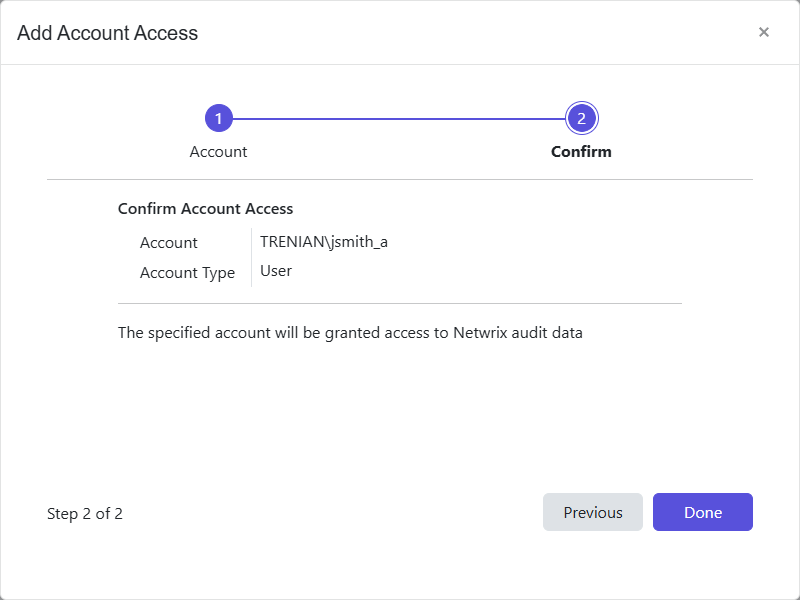Click the Netwrix audit data access notice text

tap(350, 332)
